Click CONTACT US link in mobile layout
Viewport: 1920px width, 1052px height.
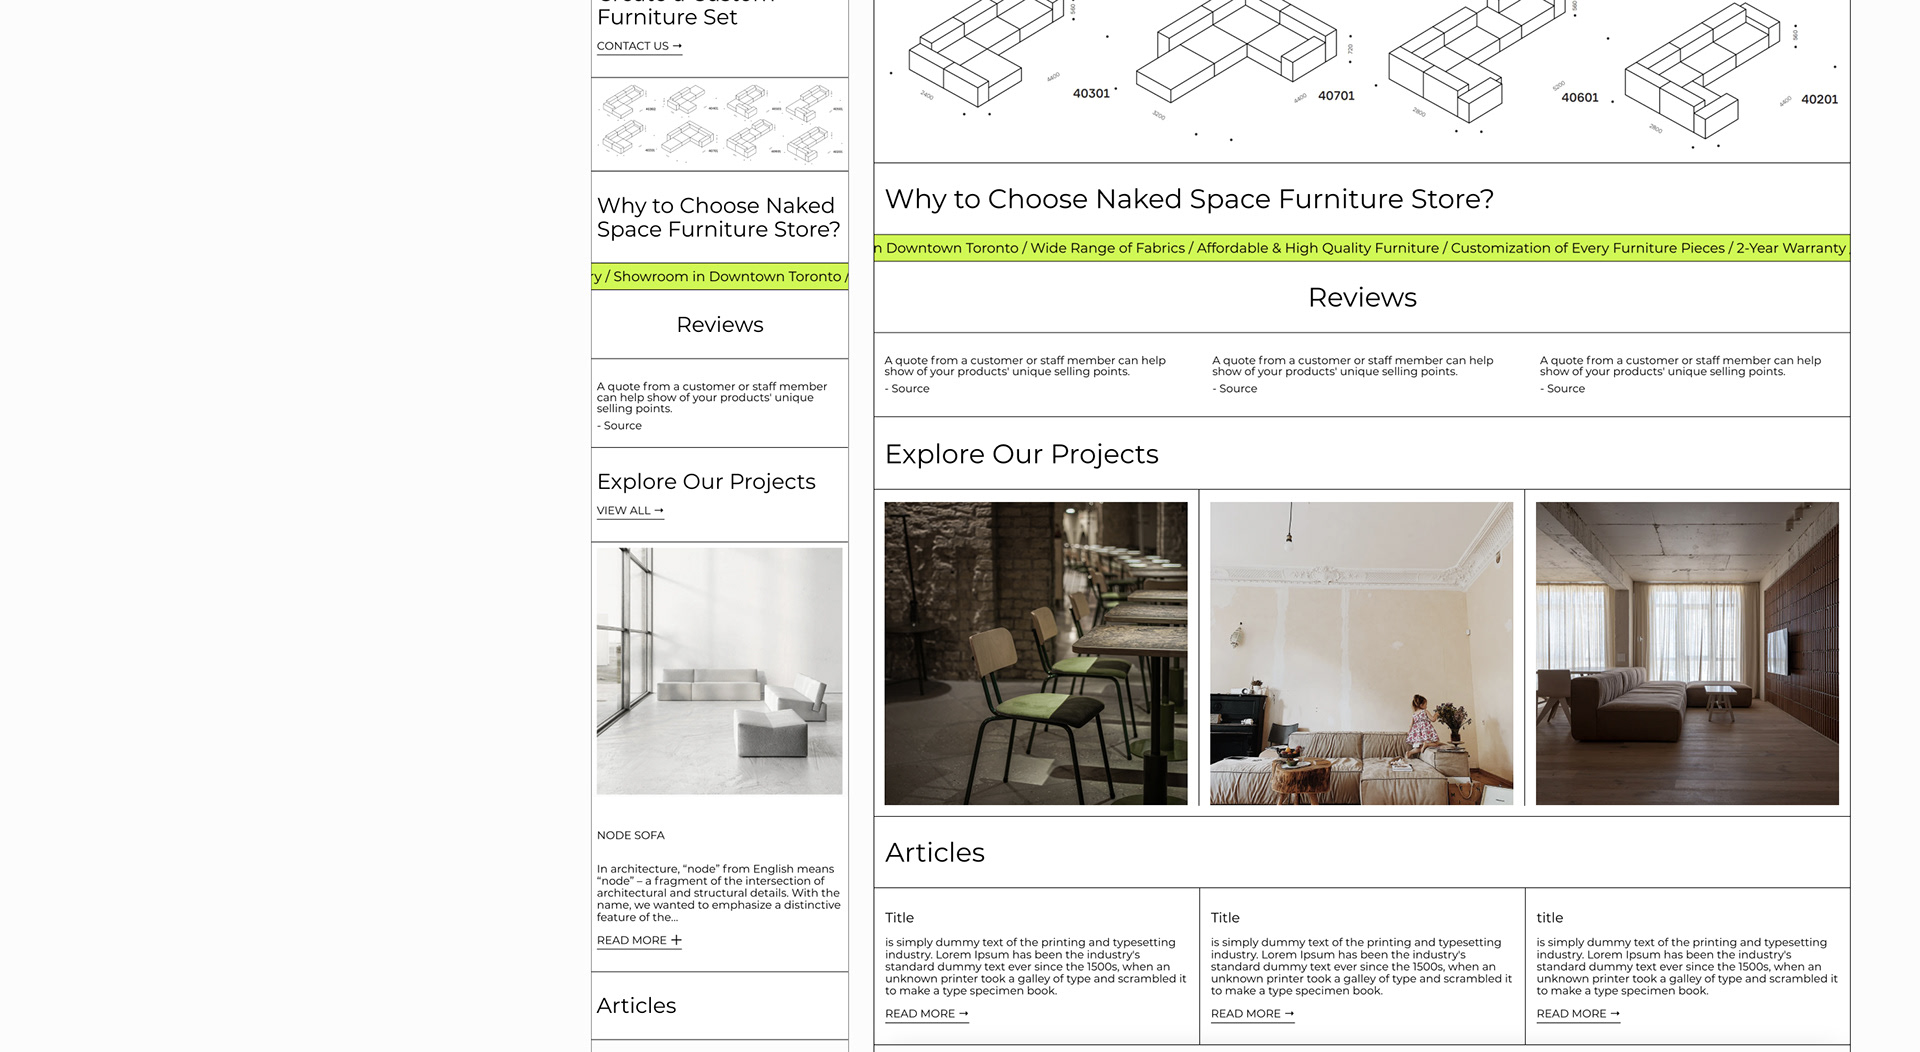[639, 46]
